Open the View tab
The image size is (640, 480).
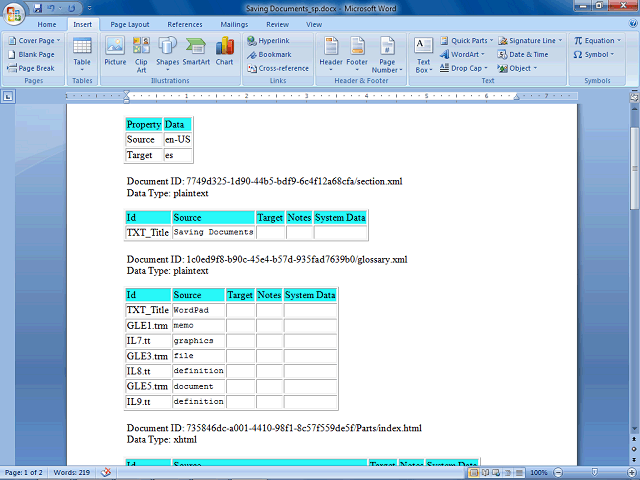[314, 24]
